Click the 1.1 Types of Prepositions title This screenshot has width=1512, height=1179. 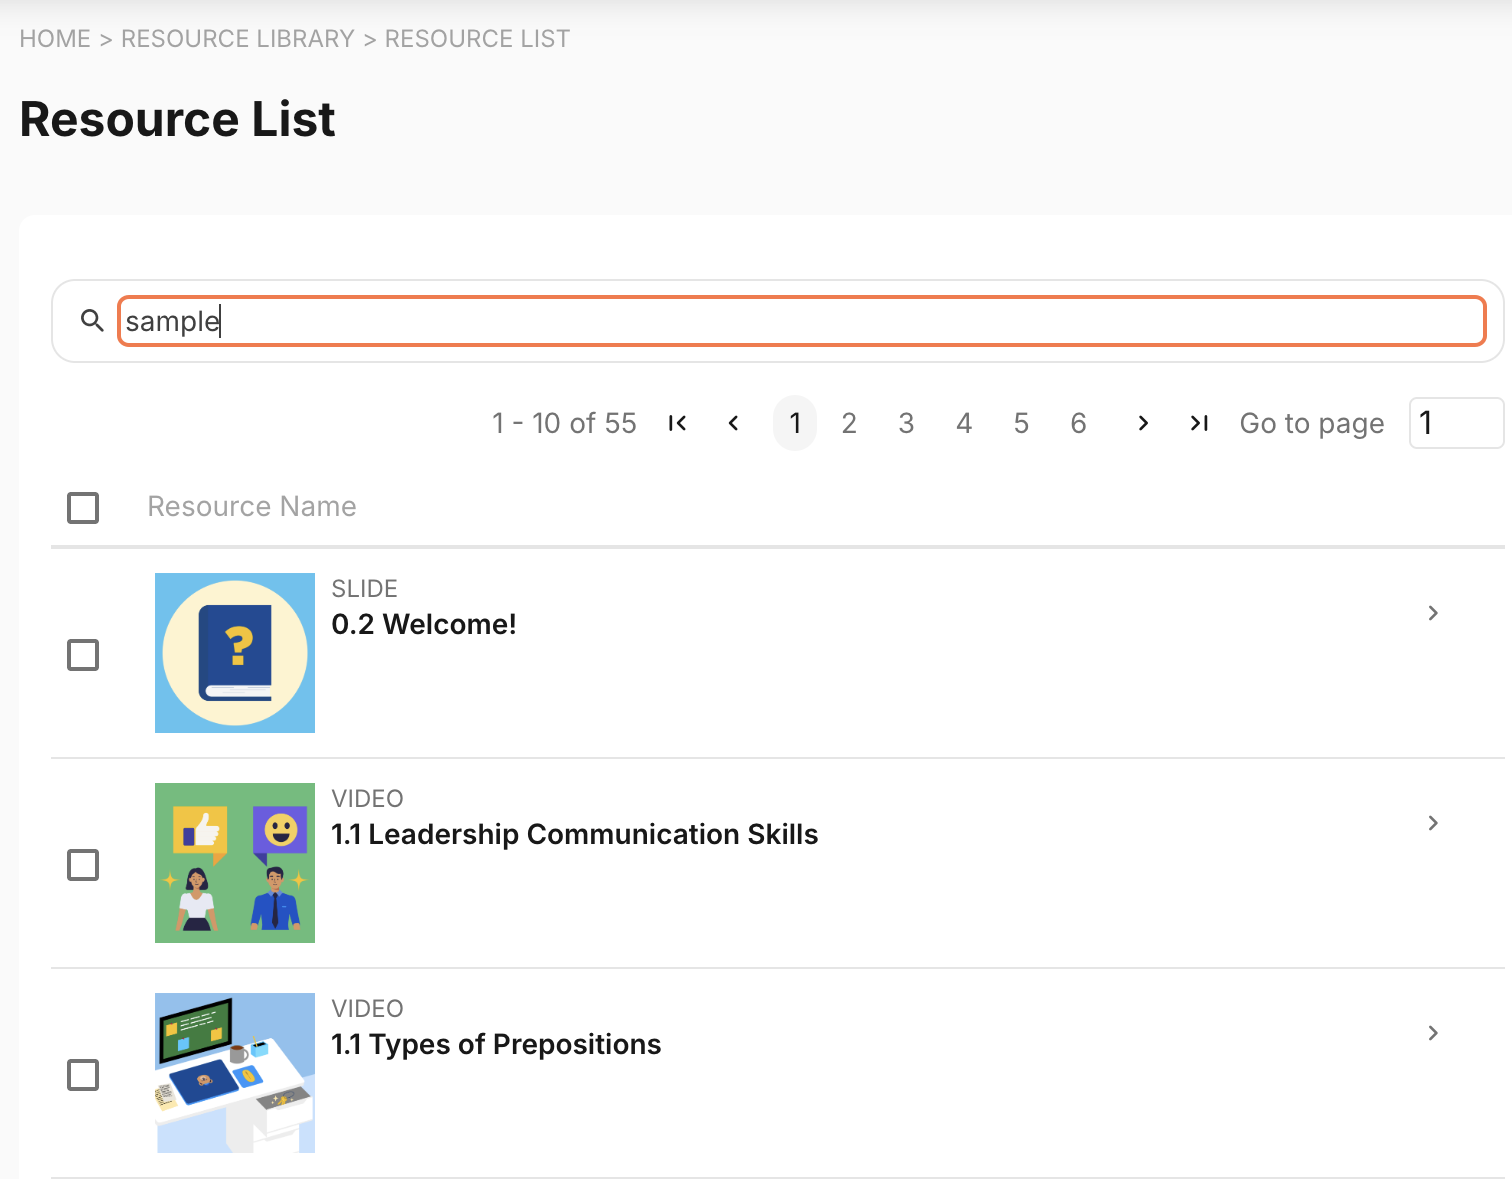click(x=496, y=1044)
